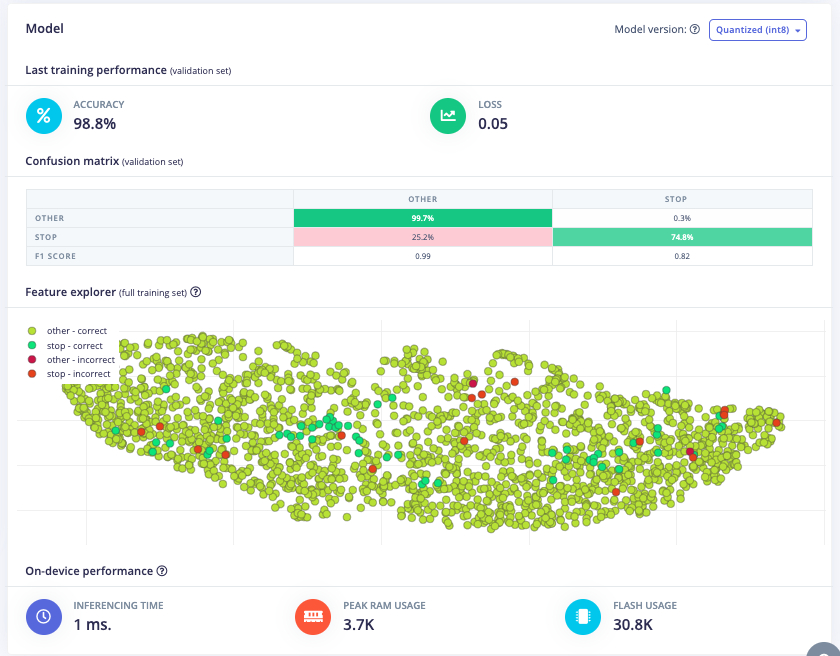This screenshot has height=656, width=840.
Task: Click the accuracy percent icon
Action: pyautogui.click(x=43, y=116)
